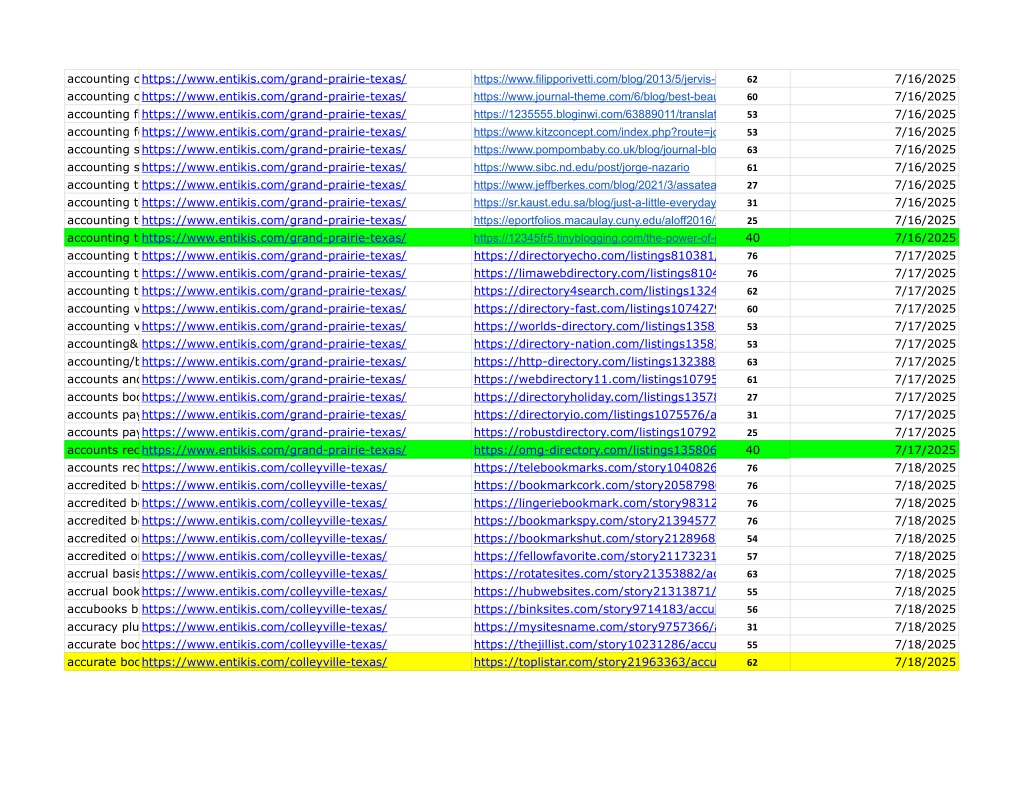This screenshot has height=791, width=1024.
Task: Select the 'accrual book' keyword cell
Action: (103, 590)
